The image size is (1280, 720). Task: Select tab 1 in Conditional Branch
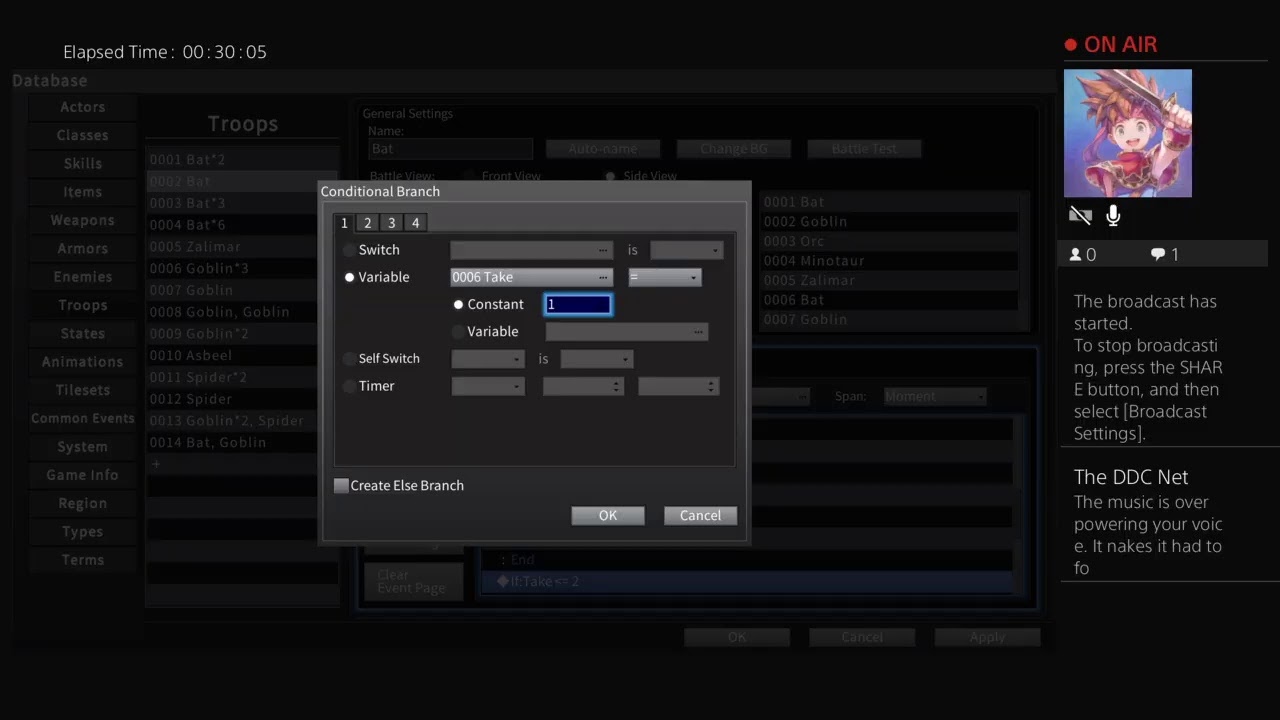click(344, 223)
